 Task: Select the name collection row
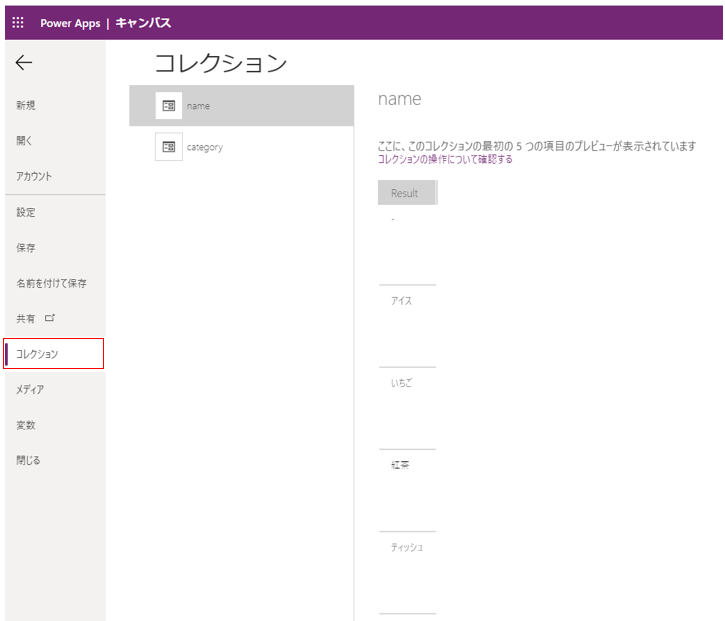click(241, 105)
